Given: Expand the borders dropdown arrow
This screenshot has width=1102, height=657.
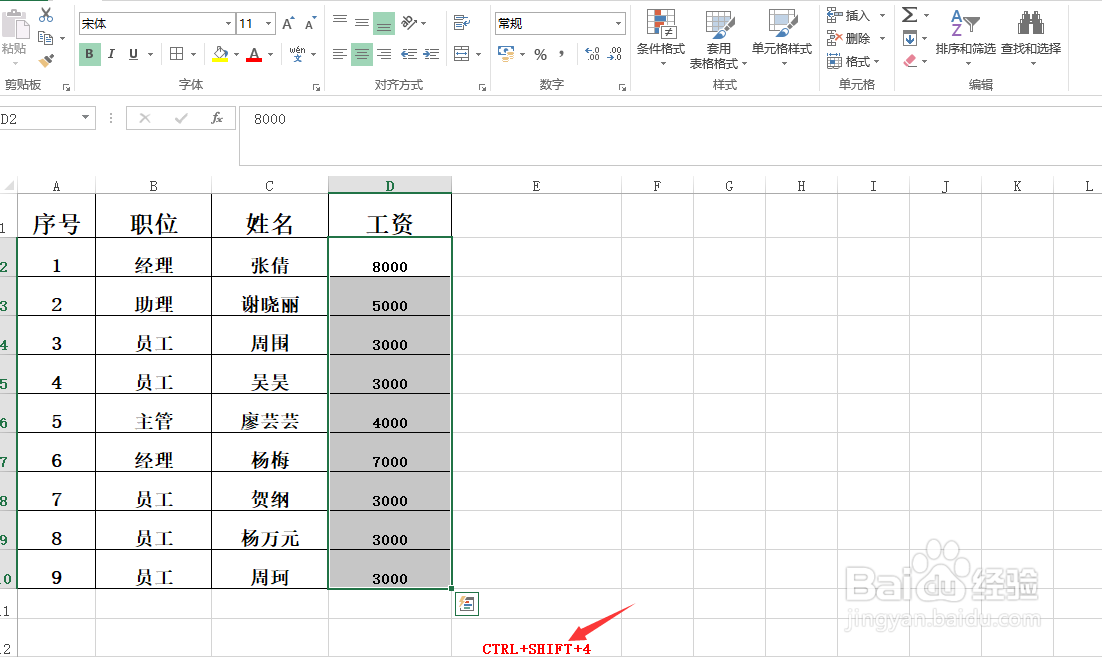Looking at the screenshot, I should 193,54.
